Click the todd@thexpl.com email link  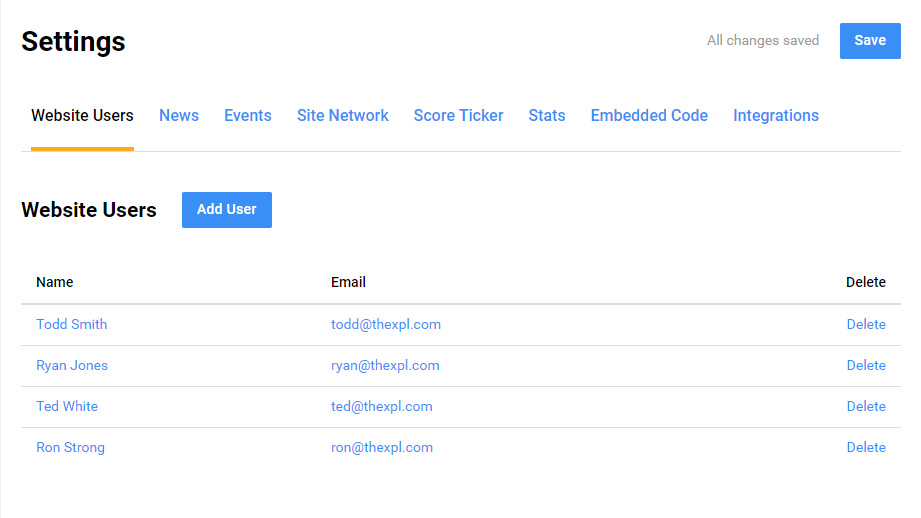pyautogui.click(x=386, y=325)
